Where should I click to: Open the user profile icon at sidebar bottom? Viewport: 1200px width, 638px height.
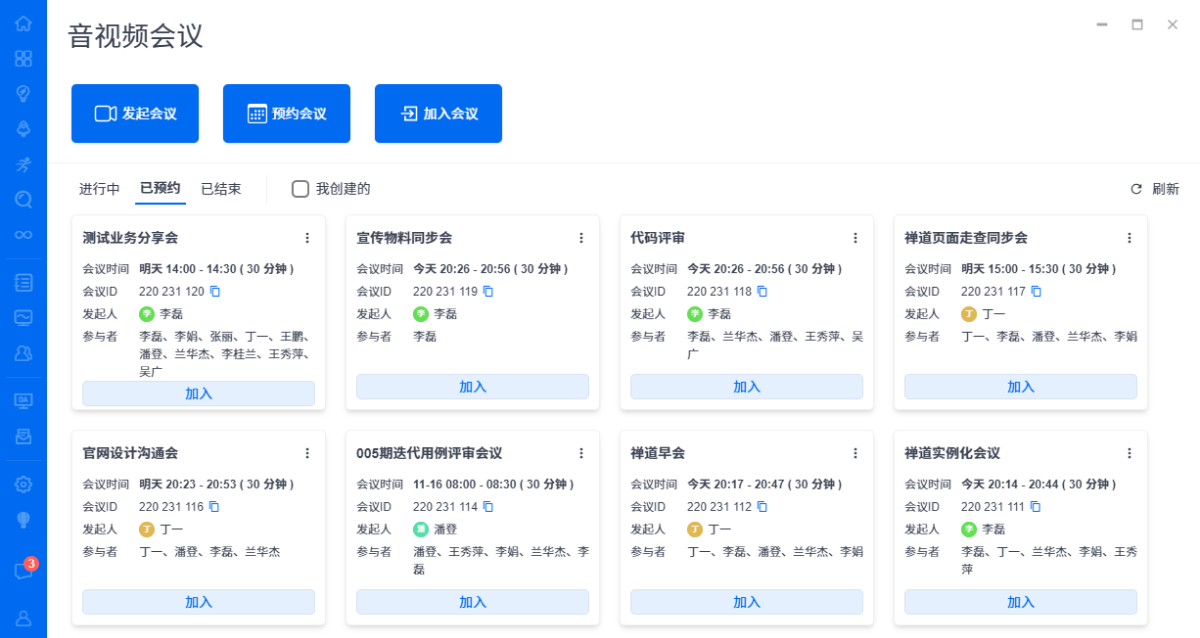(23, 618)
